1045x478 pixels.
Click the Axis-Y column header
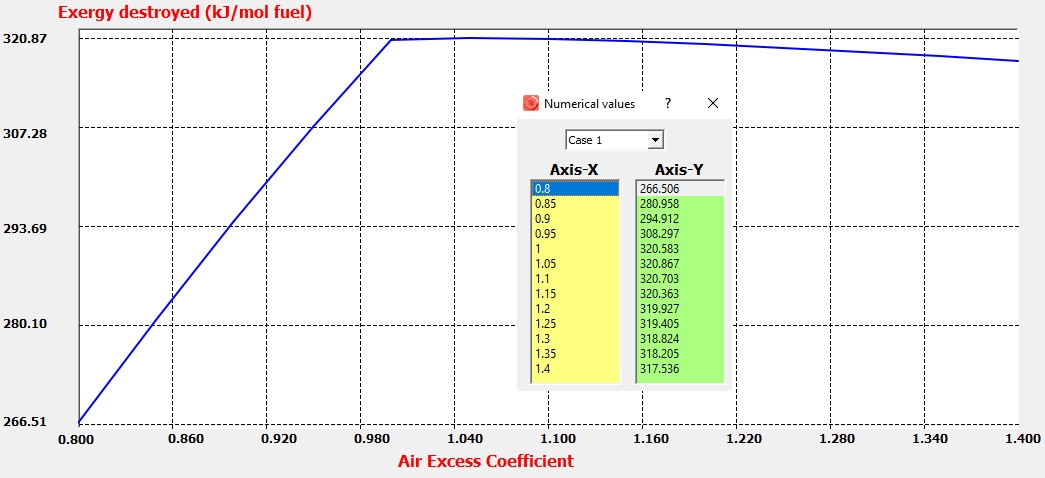tap(679, 169)
